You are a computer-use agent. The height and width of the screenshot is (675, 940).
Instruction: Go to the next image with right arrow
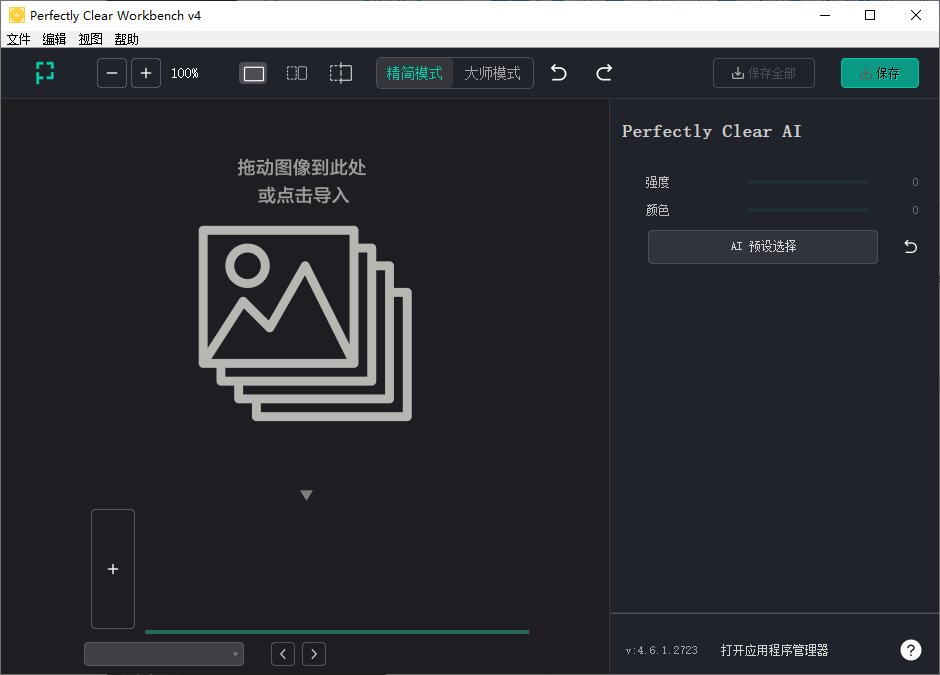click(x=313, y=653)
